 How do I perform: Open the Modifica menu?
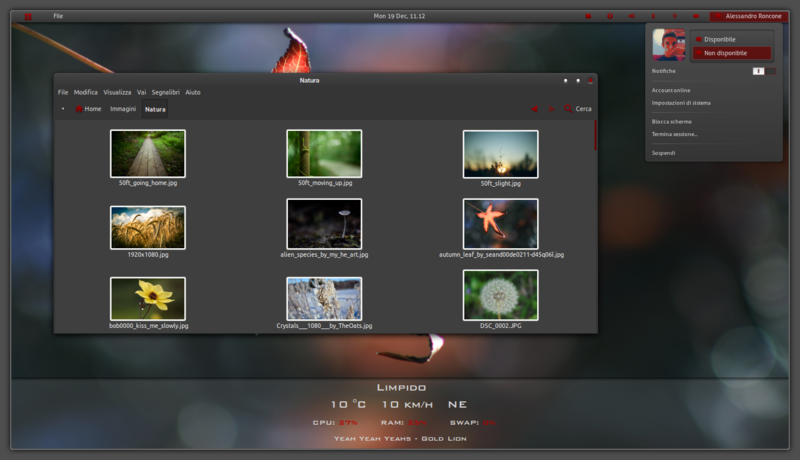(x=86, y=92)
